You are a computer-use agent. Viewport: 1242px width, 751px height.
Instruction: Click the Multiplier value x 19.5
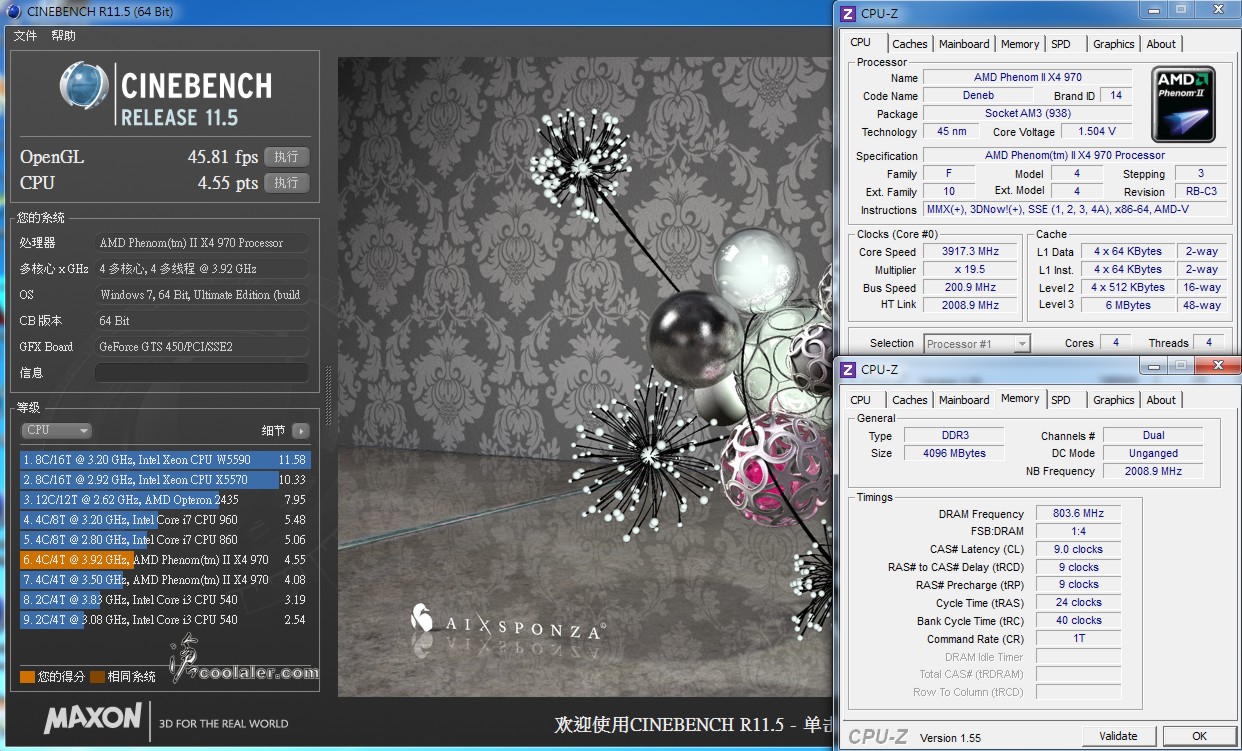(970, 270)
